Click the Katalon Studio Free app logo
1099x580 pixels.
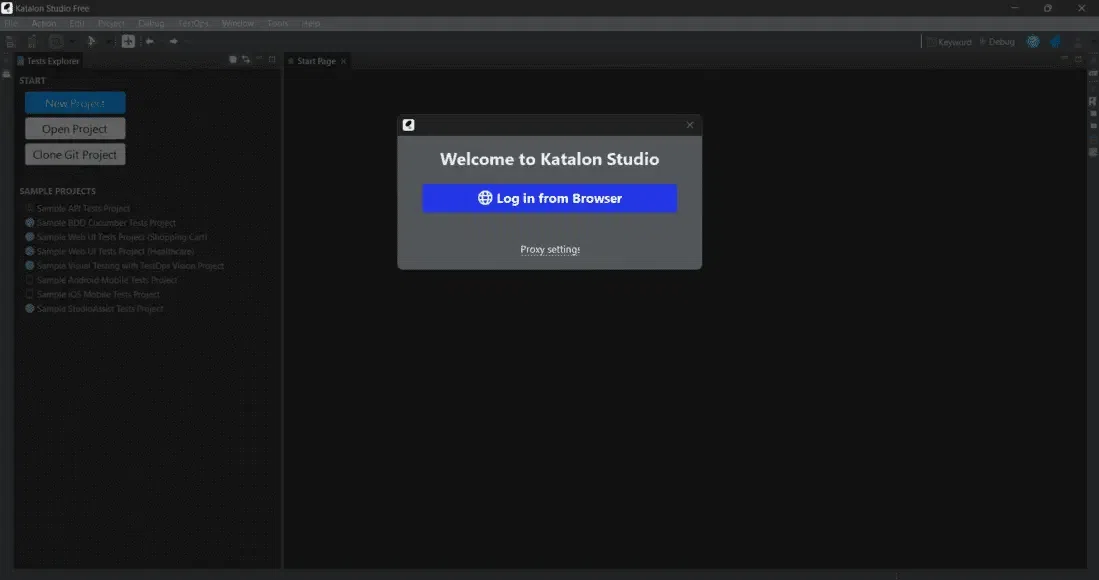(x=7, y=8)
